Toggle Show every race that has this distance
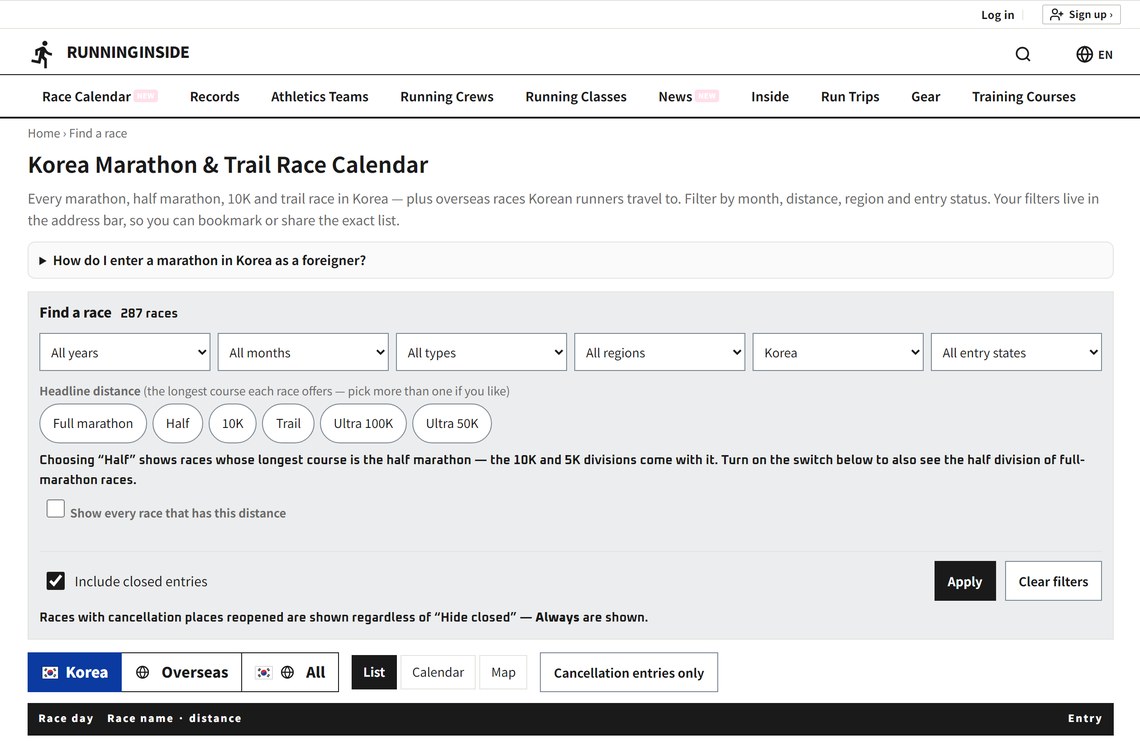This screenshot has height=741, width=1140. pos(55,508)
